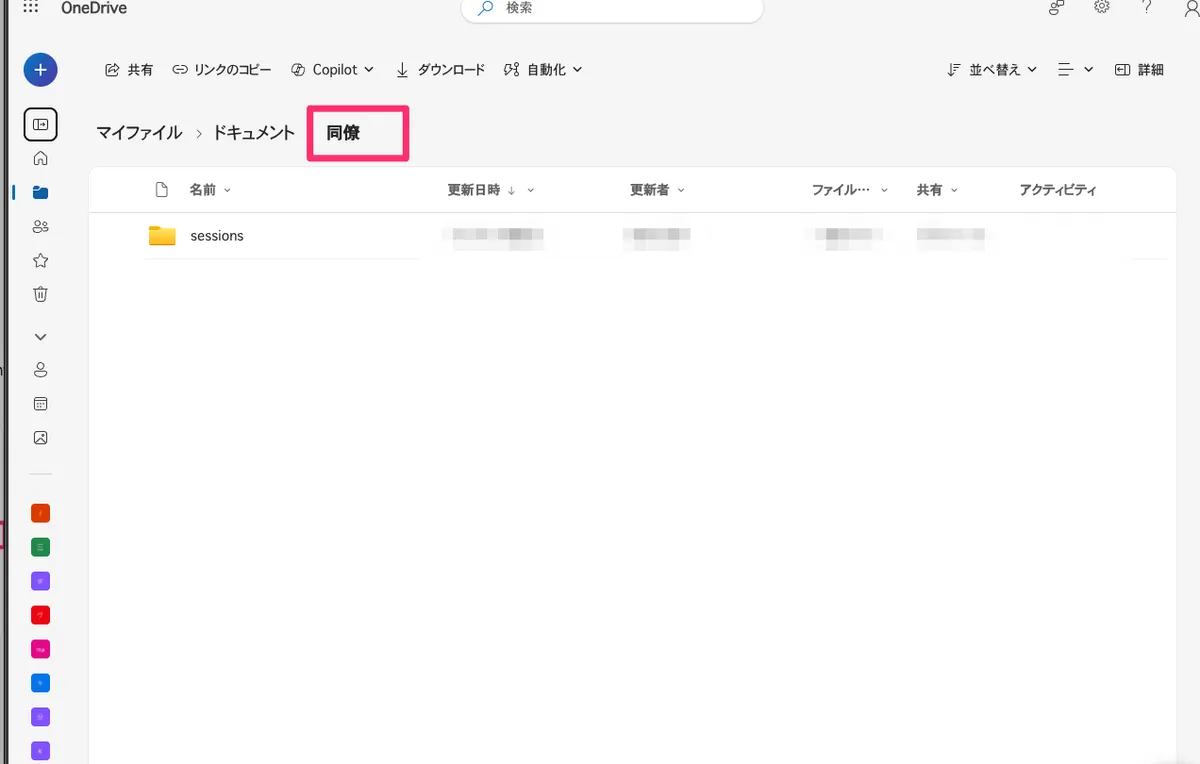The height and width of the screenshot is (764, 1200).
Task: Open the 共有 column header menu
Action: [x=937, y=190]
